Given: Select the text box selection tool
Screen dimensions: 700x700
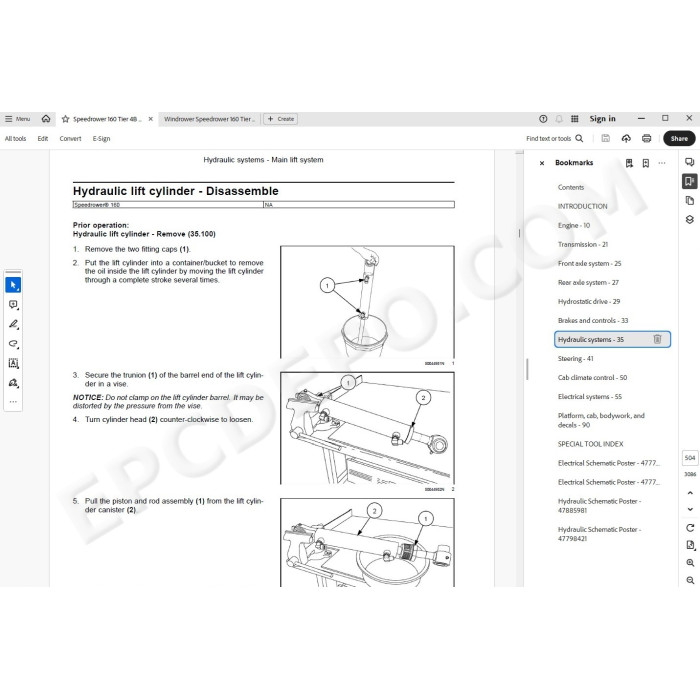Looking at the screenshot, I should coord(13,363).
